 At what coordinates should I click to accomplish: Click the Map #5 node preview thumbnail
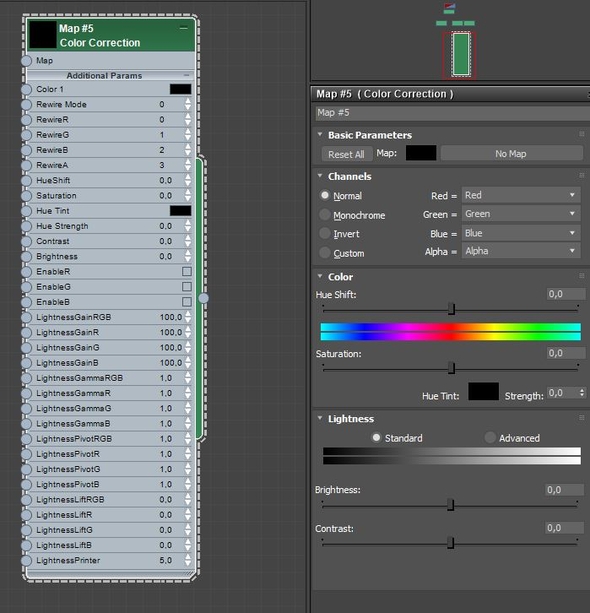[x=43, y=35]
